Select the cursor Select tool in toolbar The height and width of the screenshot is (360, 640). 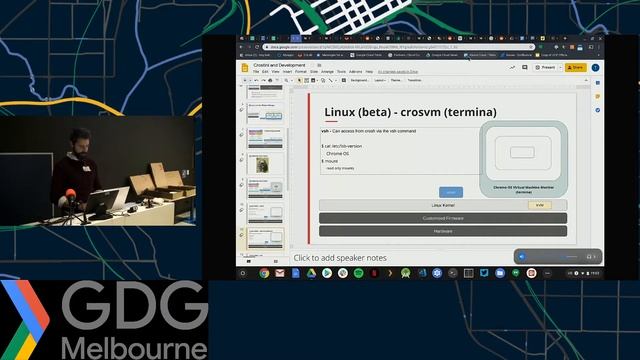pyautogui.click(x=299, y=80)
